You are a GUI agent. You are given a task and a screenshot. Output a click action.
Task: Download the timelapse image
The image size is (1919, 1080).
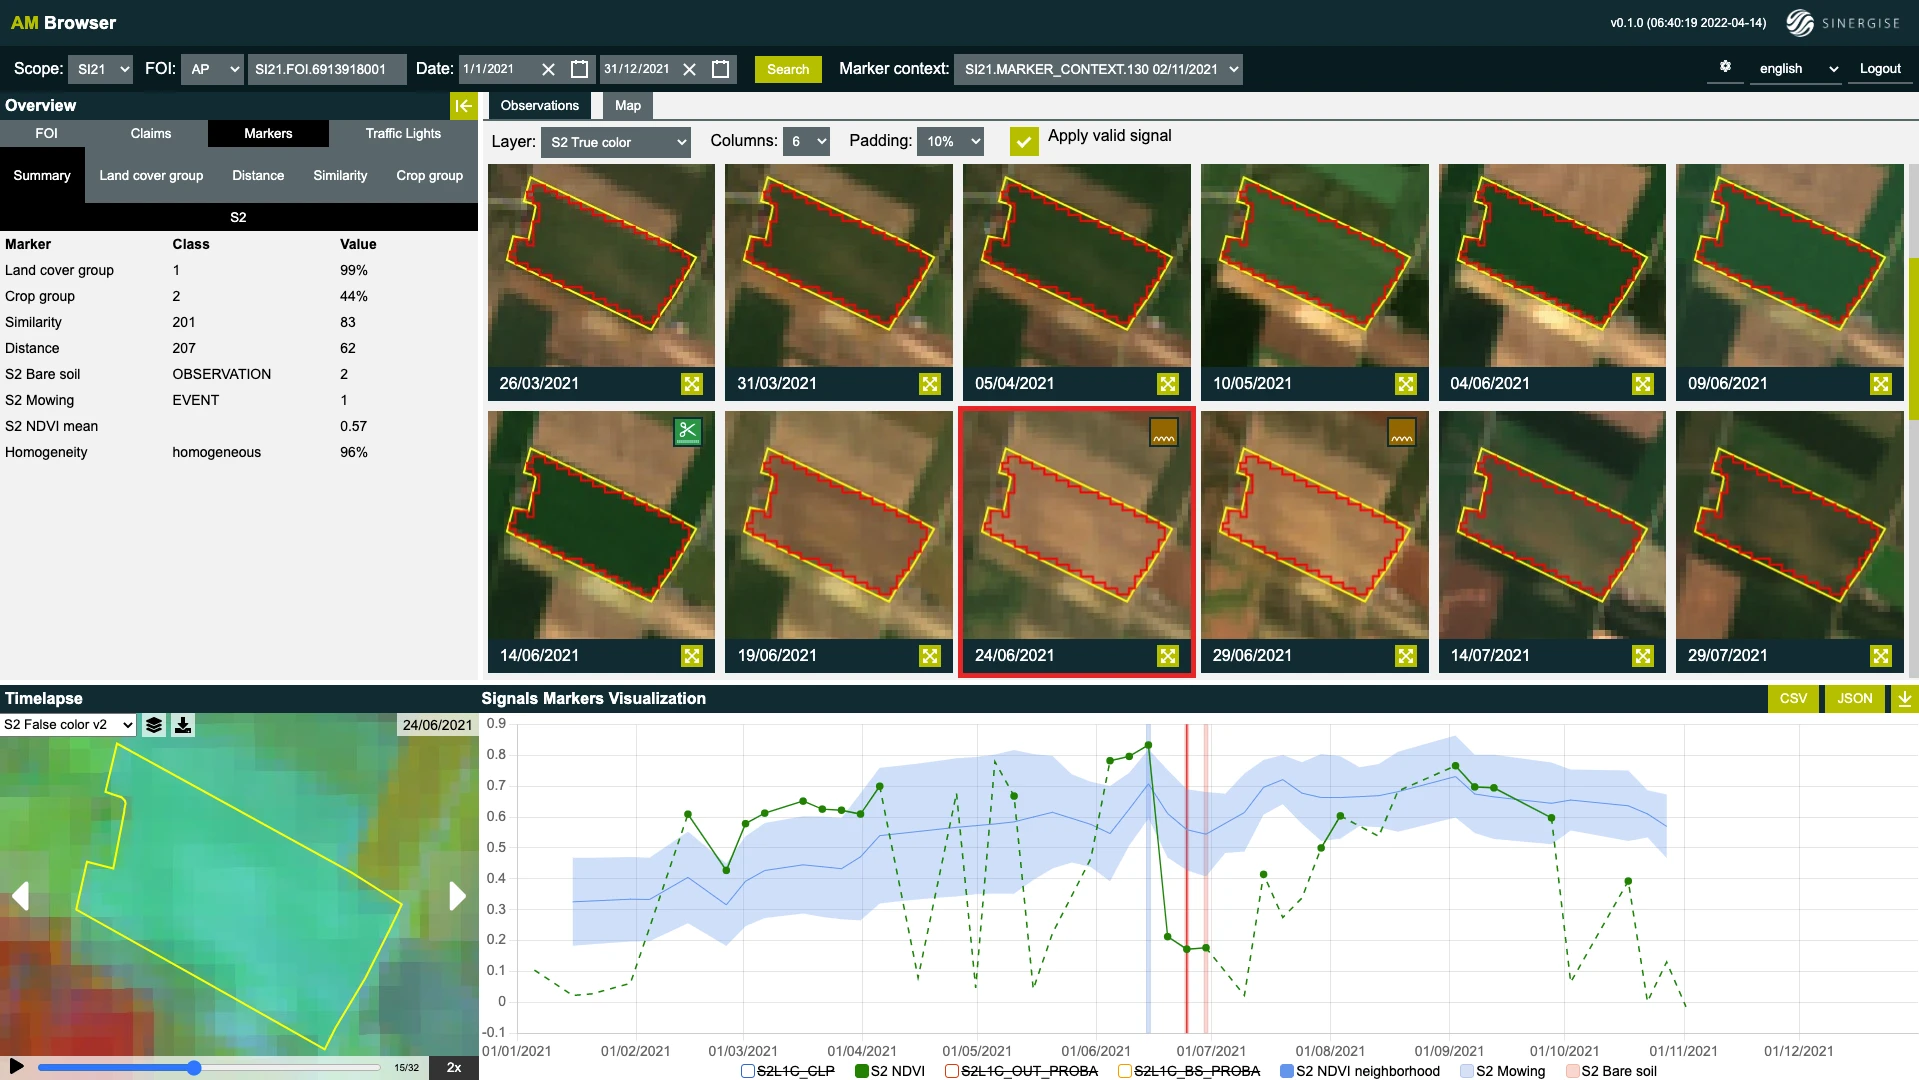point(183,725)
